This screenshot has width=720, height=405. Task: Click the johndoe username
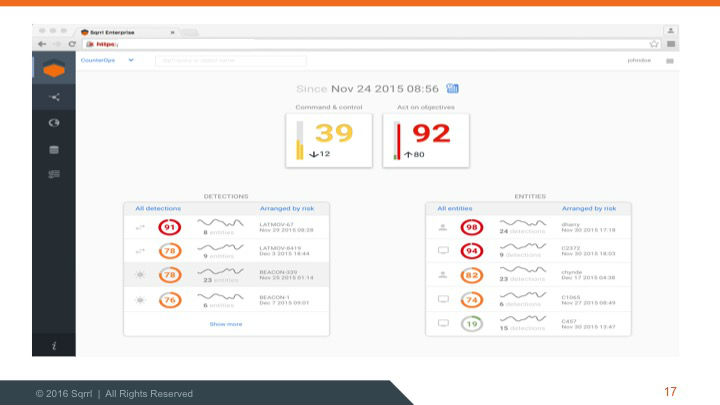(639, 60)
